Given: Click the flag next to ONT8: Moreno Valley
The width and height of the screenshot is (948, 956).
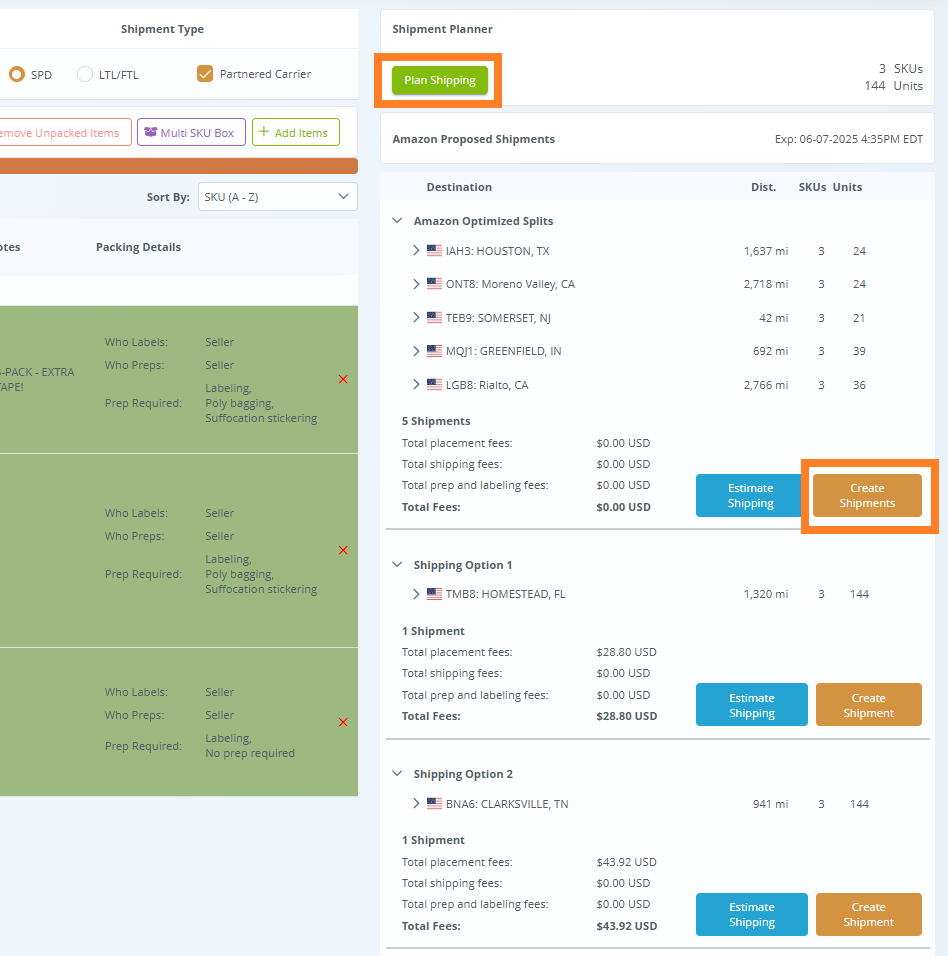Looking at the screenshot, I should click(x=434, y=283).
